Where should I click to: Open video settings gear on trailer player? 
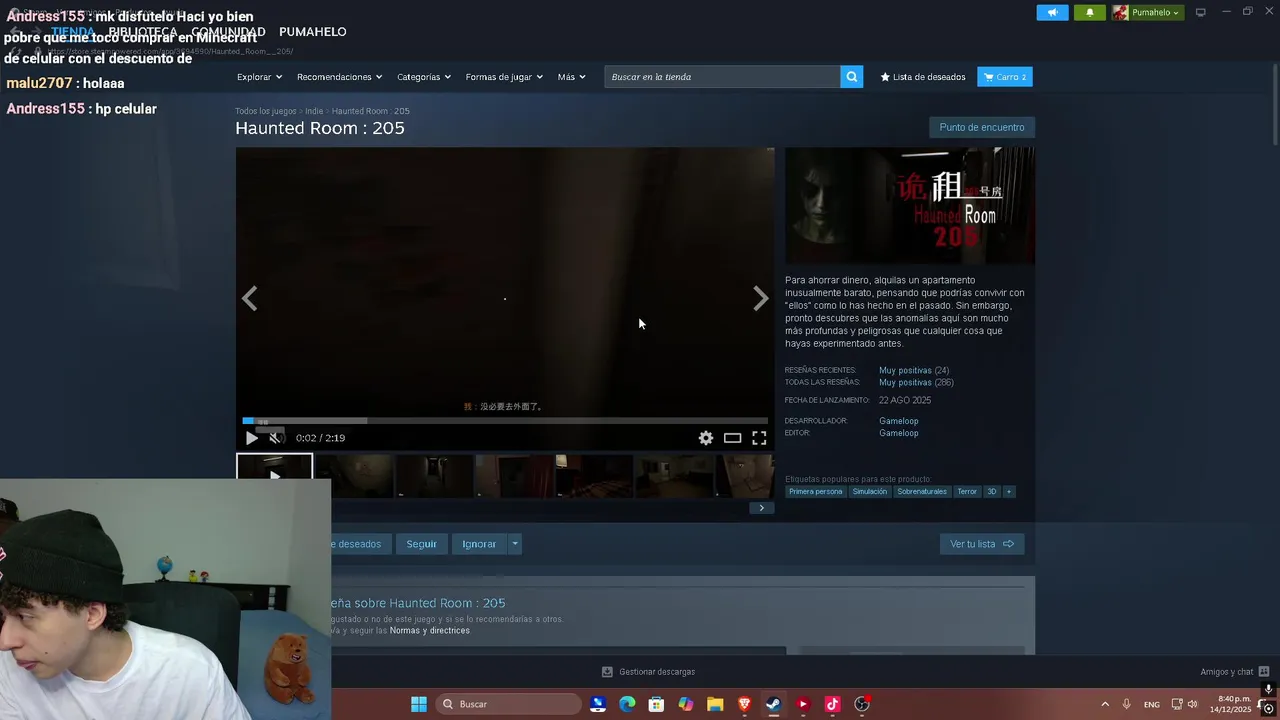(x=706, y=438)
